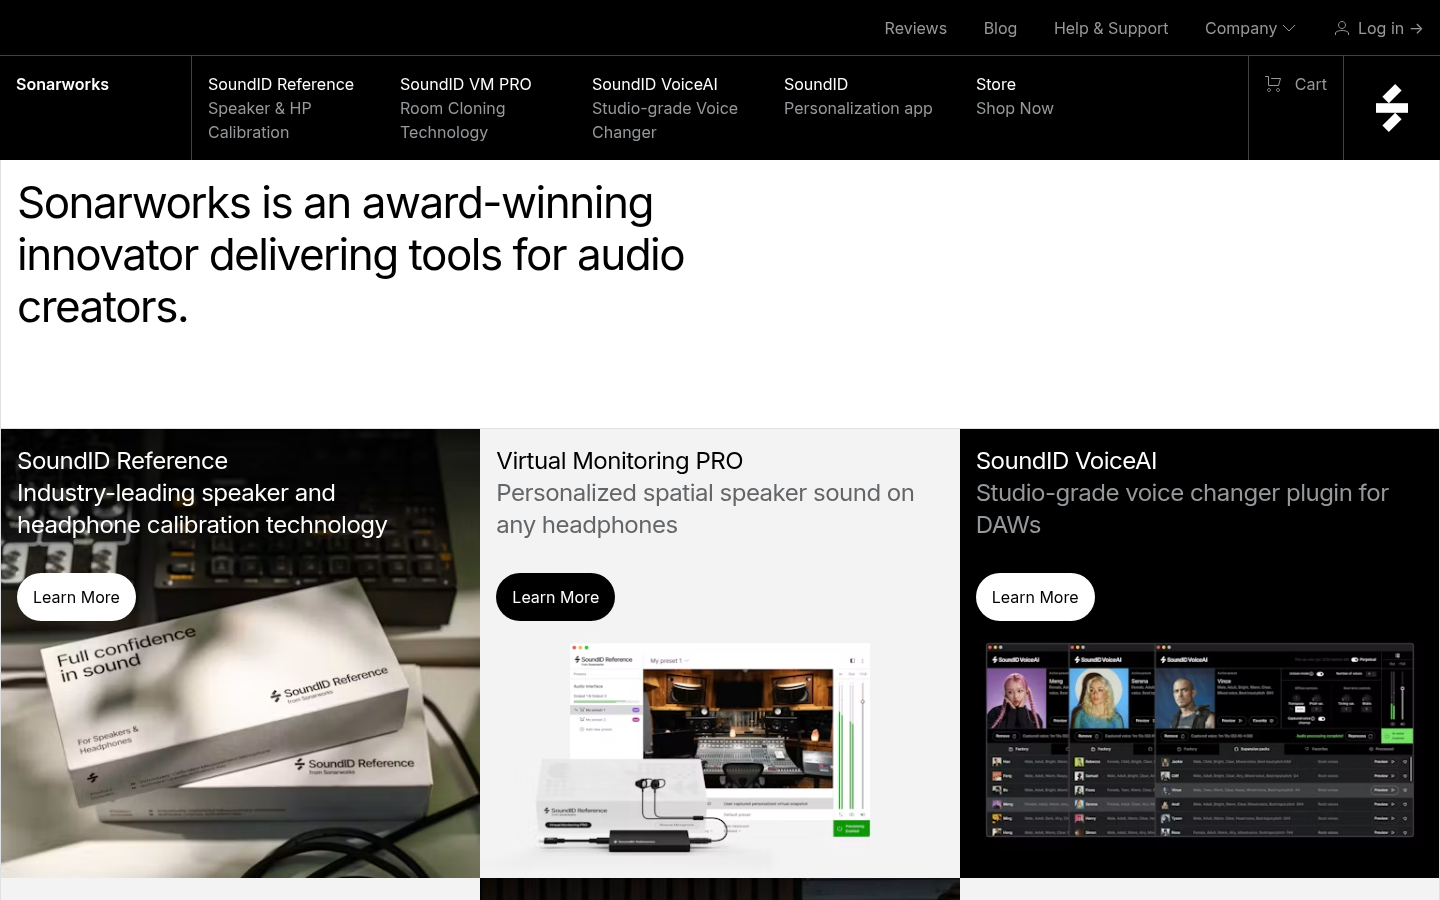Click Learn More under SoundID VoiceAI

(x=1035, y=597)
